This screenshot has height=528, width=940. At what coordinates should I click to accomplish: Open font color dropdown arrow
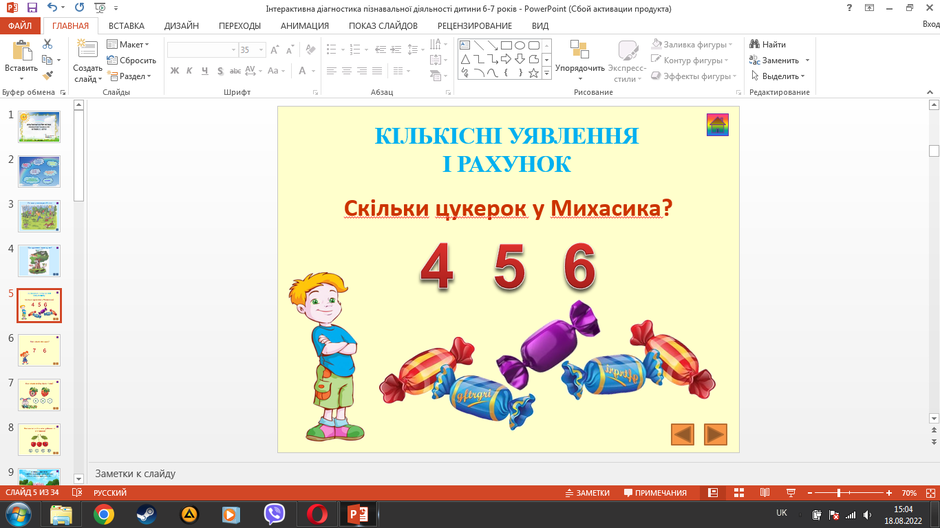[x=314, y=71]
